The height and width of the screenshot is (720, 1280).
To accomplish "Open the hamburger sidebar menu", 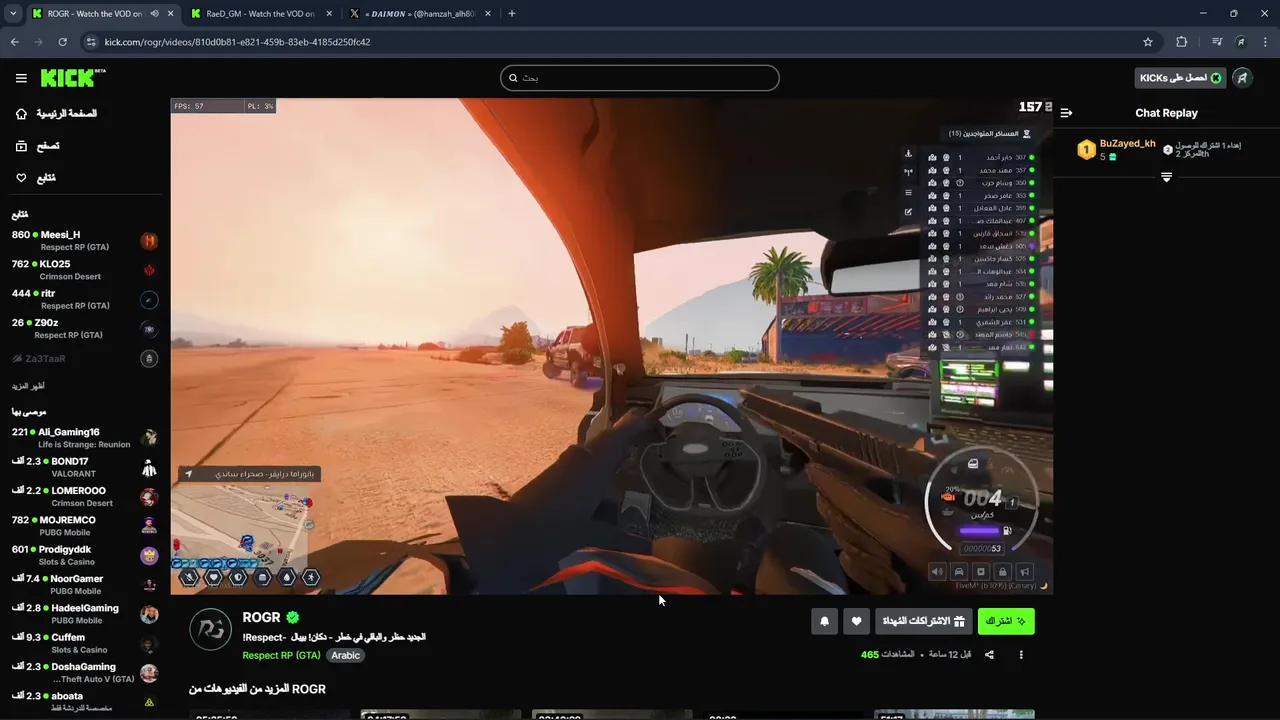I will (21, 78).
